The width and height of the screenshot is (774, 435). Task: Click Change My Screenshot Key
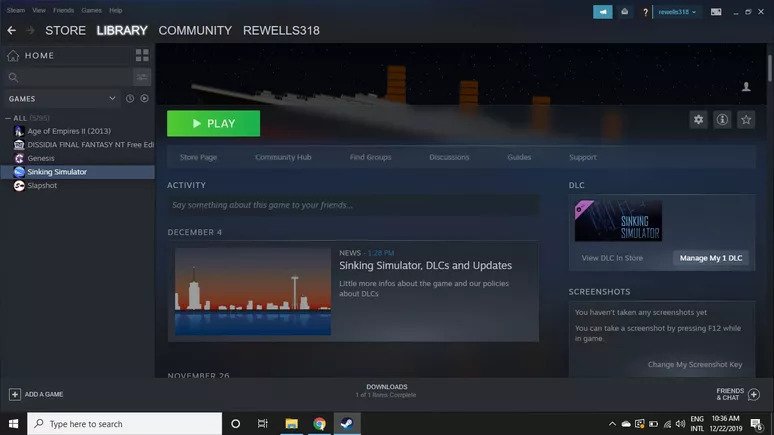[x=695, y=364]
